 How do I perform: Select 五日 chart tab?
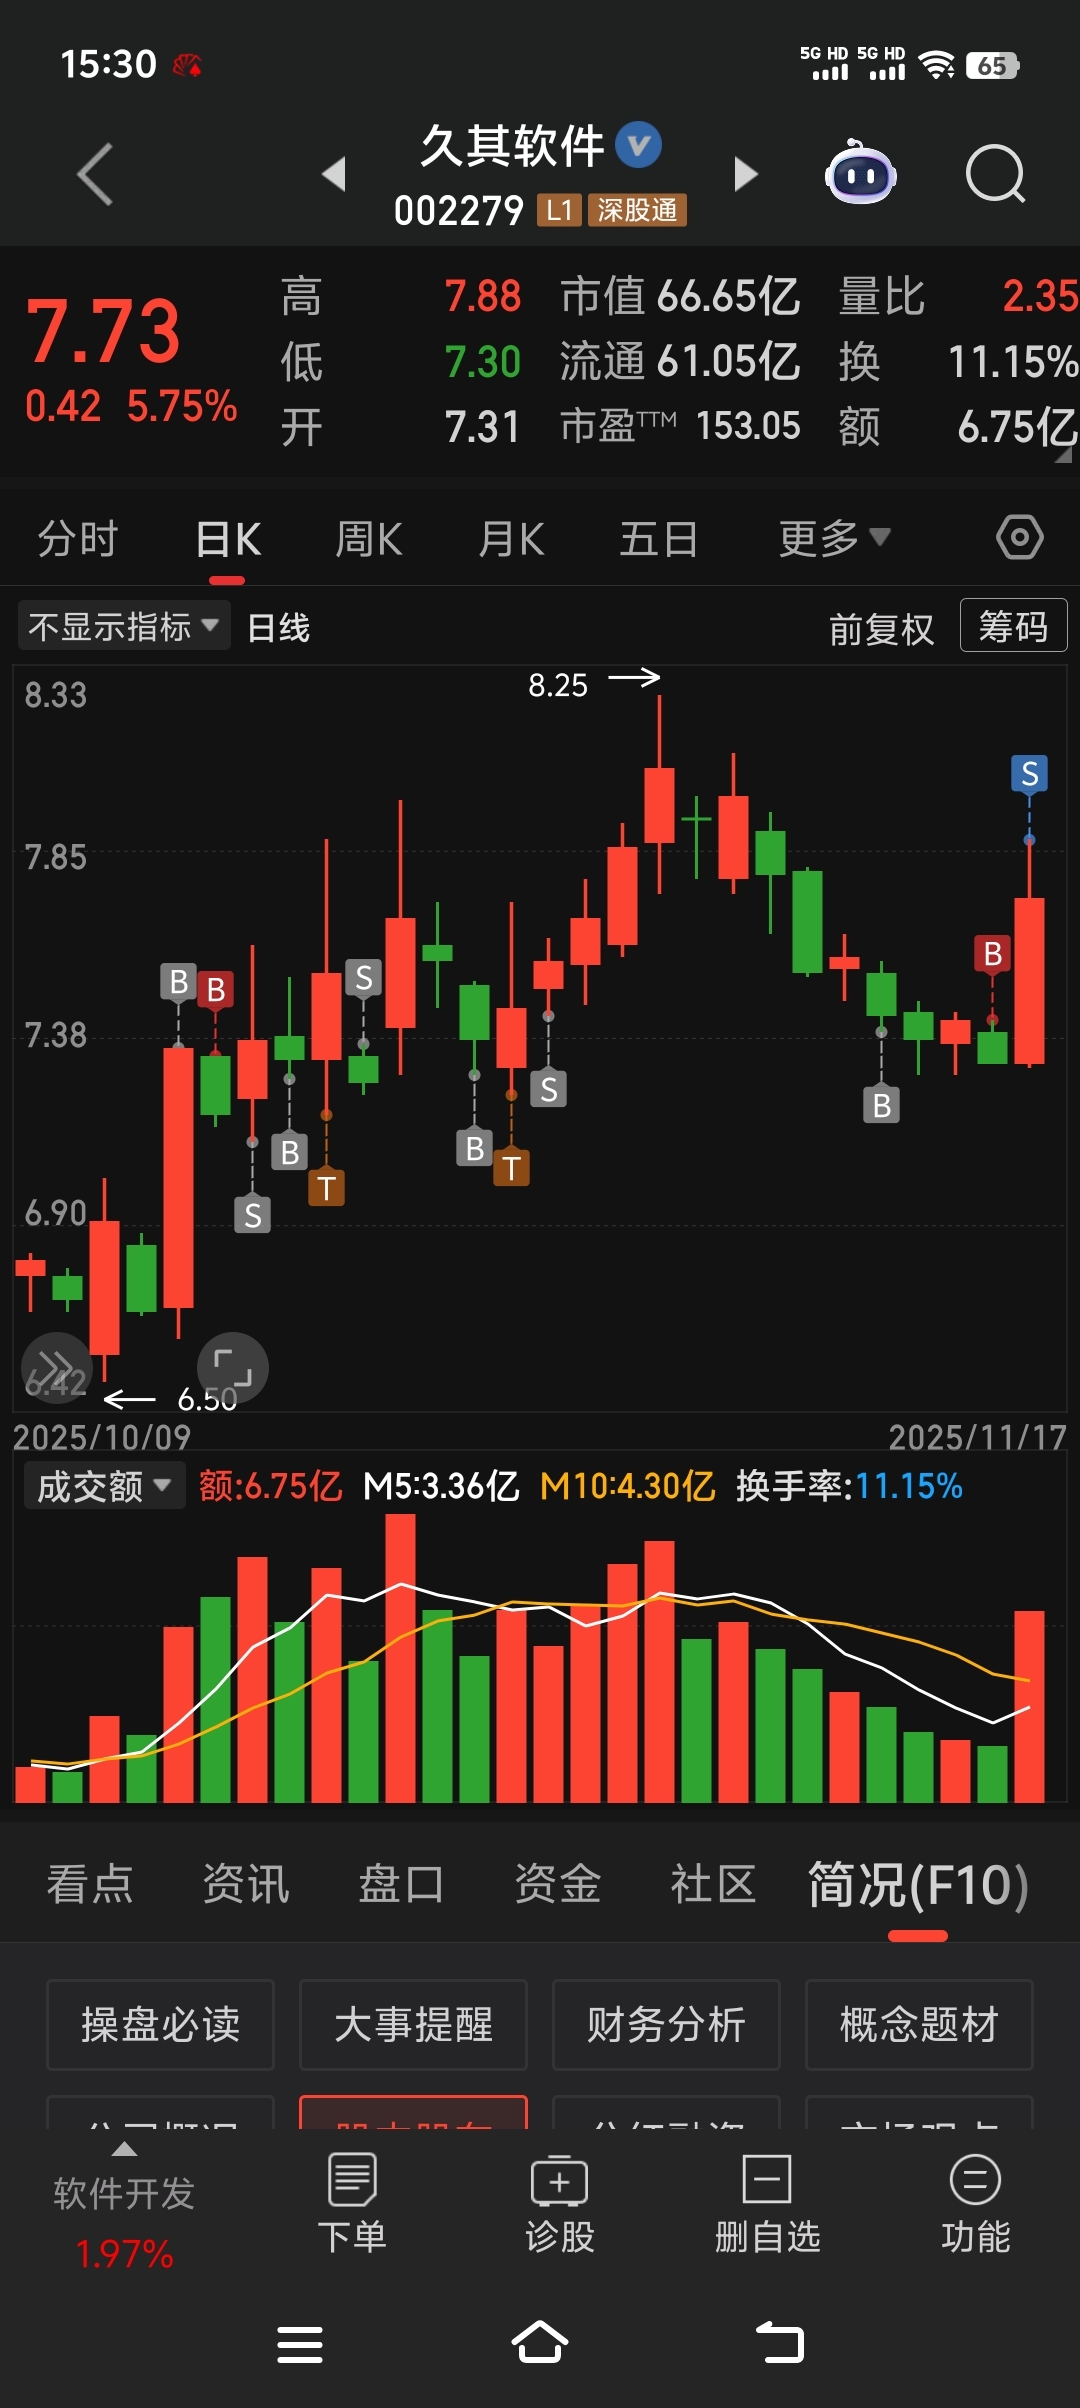[x=658, y=538]
